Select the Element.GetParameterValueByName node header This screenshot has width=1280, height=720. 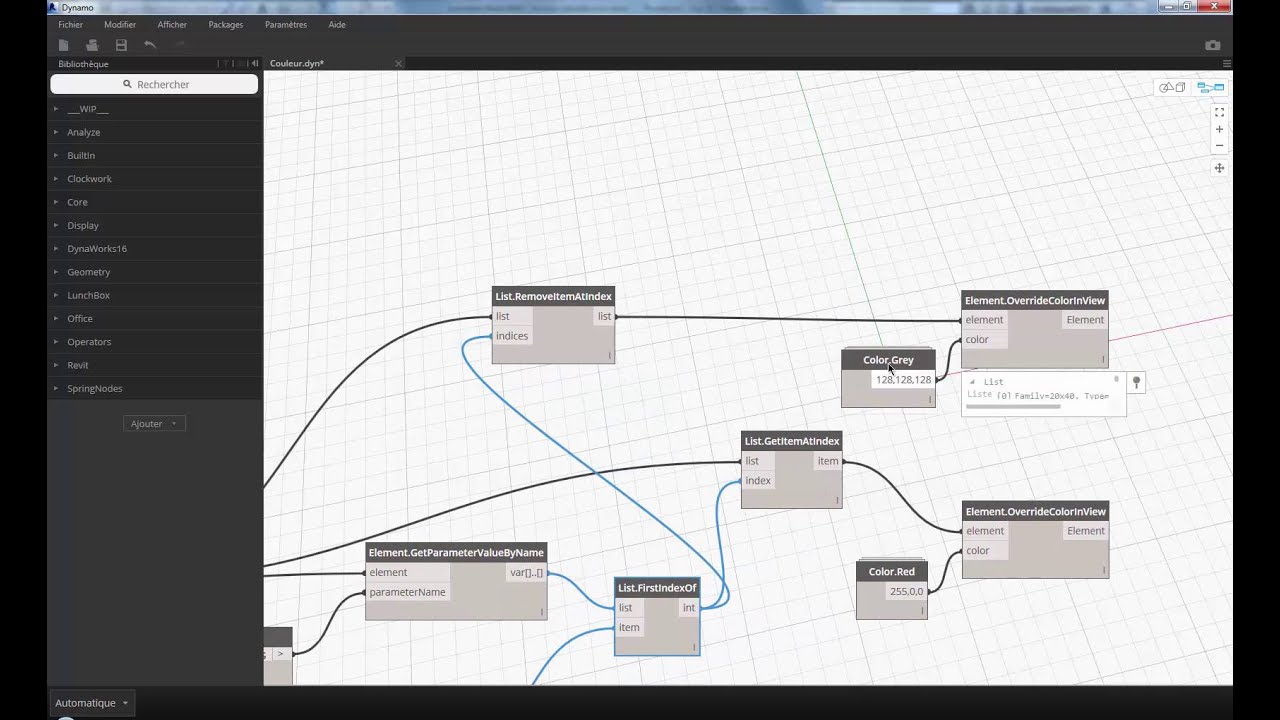pyautogui.click(x=456, y=552)
